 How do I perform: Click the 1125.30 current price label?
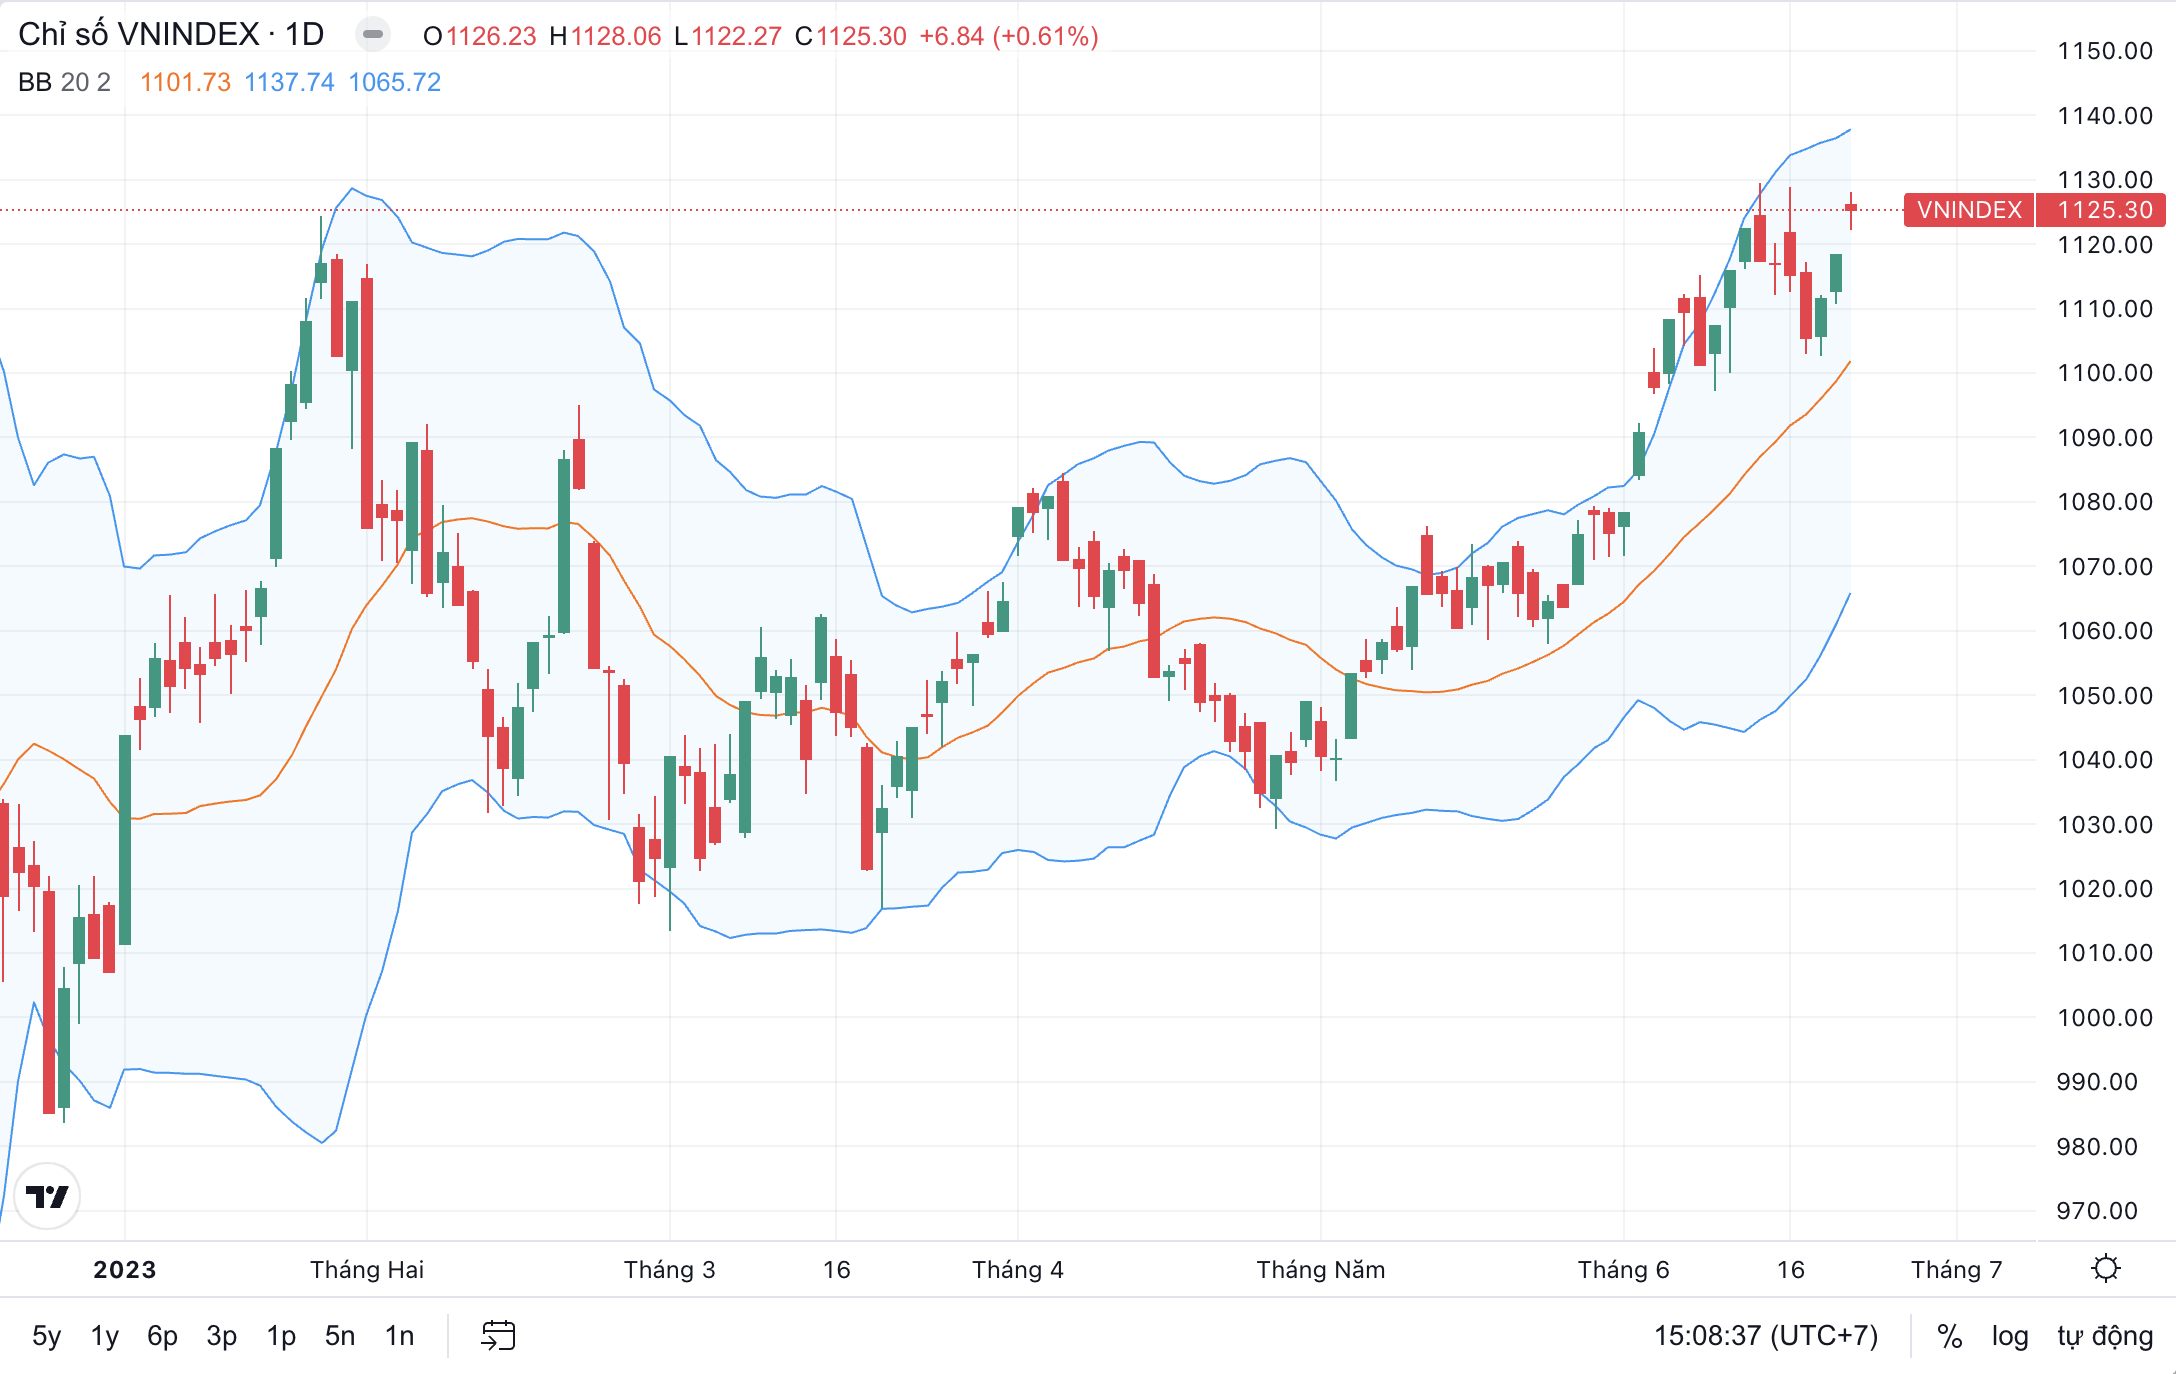point(2102,210)
